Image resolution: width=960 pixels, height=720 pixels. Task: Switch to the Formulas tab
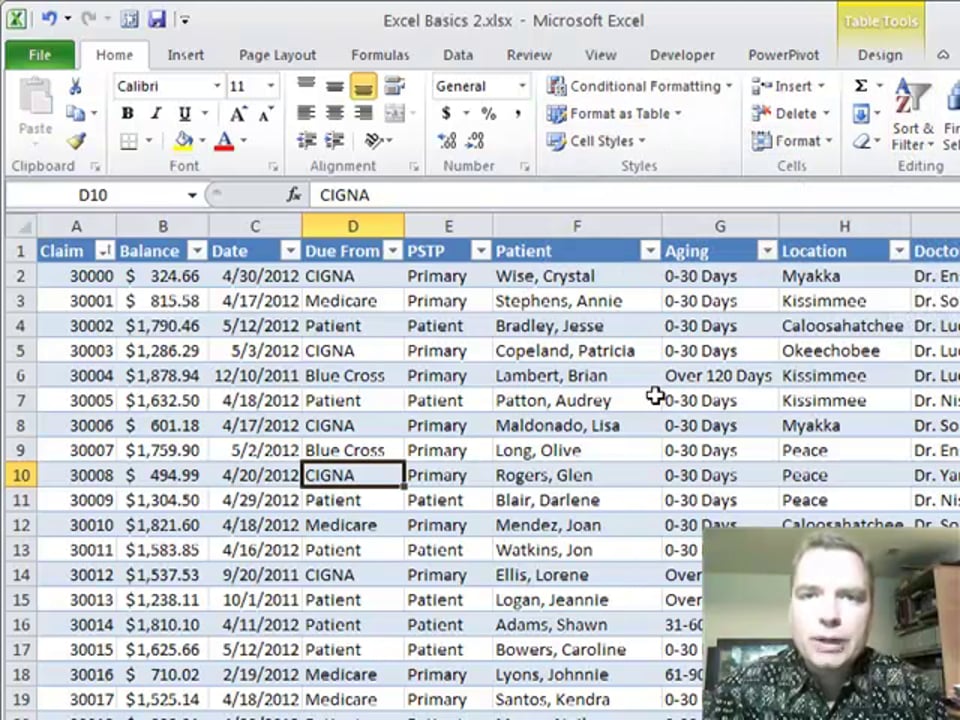[380, 55]
